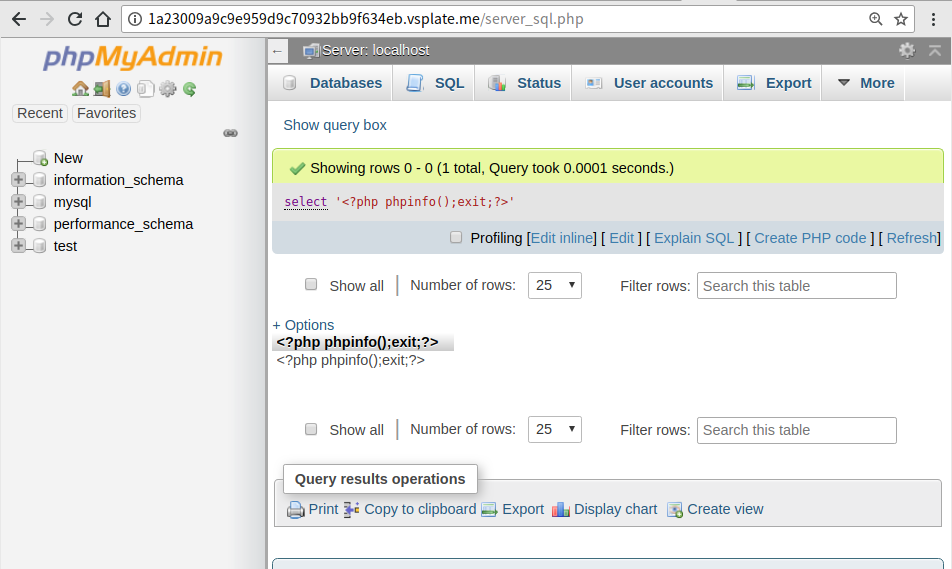
Task: Click the zoom magnifier in the address bar
Action: (876, 19)
